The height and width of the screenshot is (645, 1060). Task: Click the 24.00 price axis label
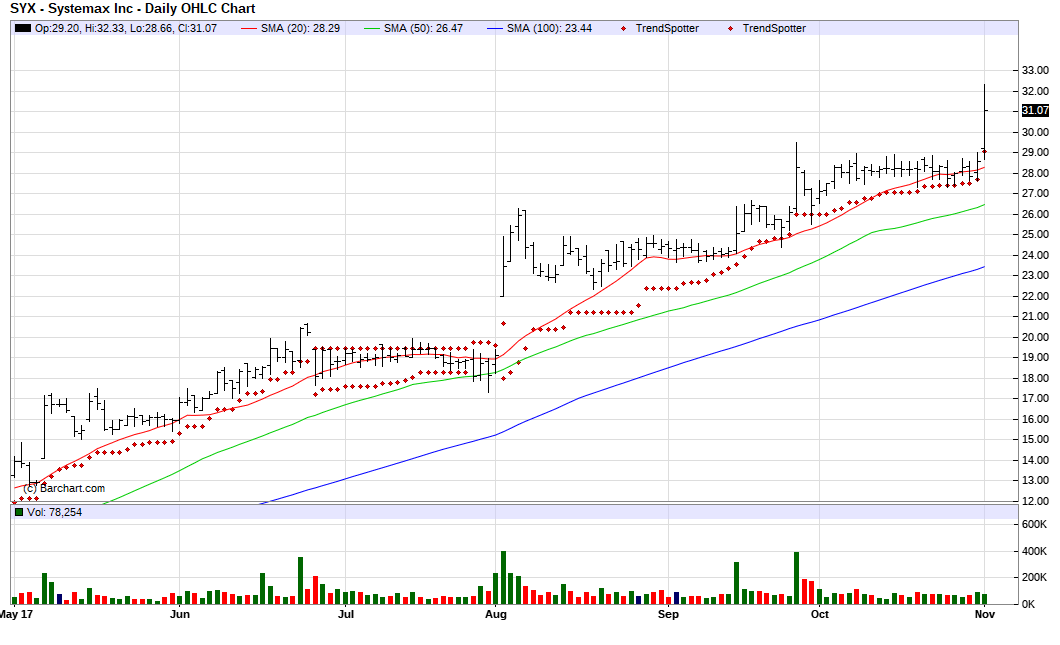tap(1035, 255)
